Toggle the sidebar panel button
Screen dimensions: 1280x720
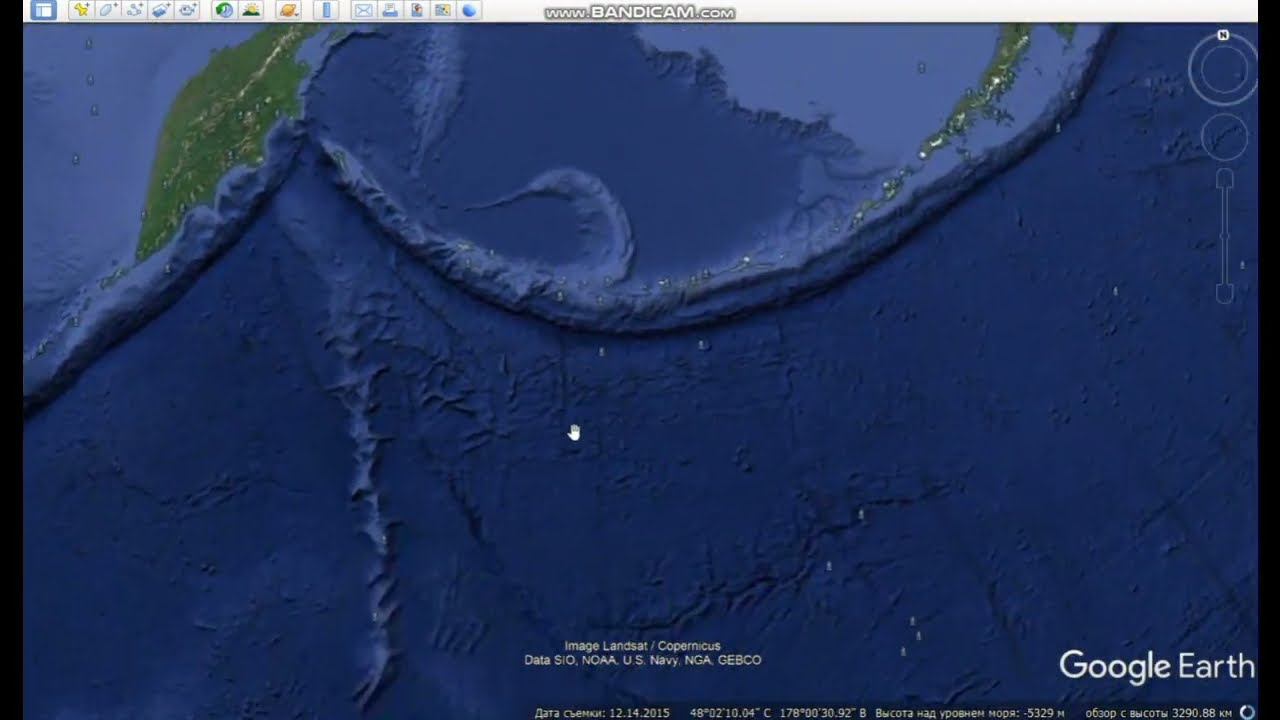click(43, 10)
